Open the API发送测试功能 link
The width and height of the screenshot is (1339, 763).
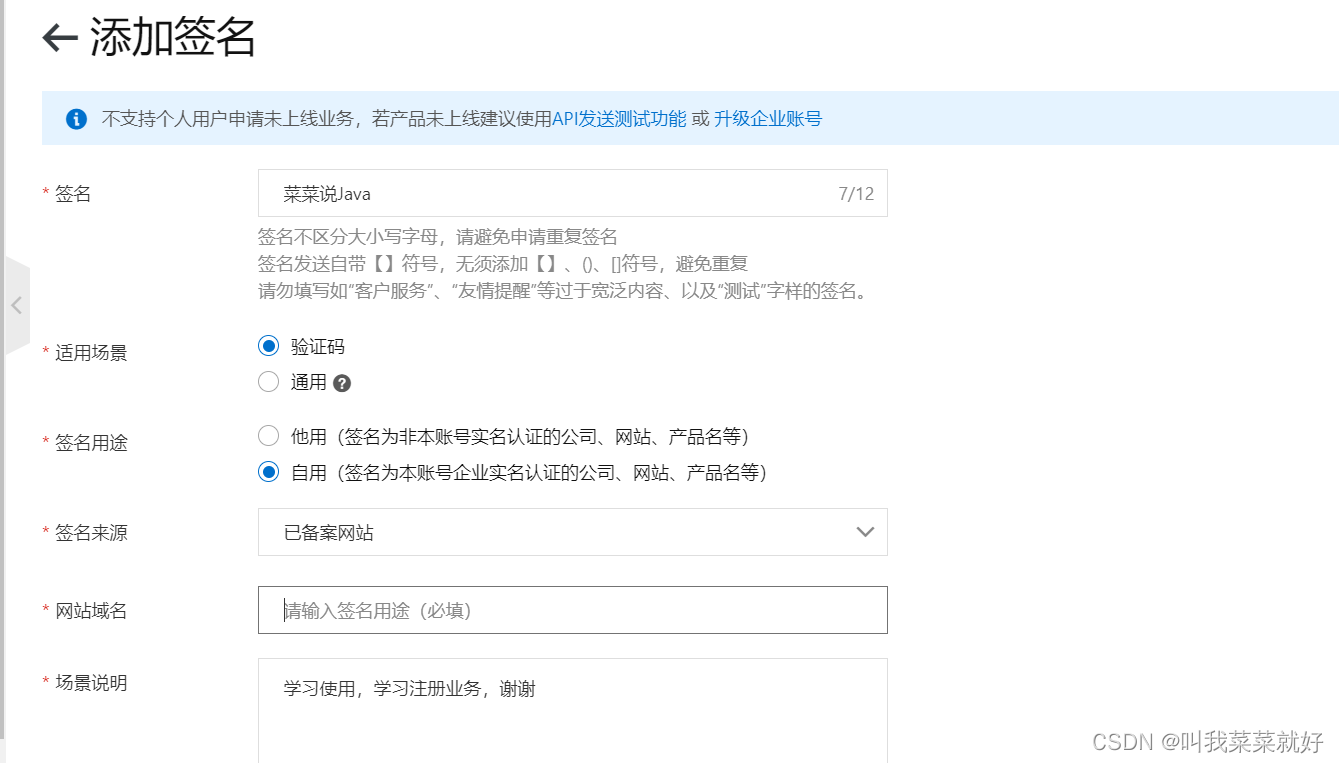point(619,119)
